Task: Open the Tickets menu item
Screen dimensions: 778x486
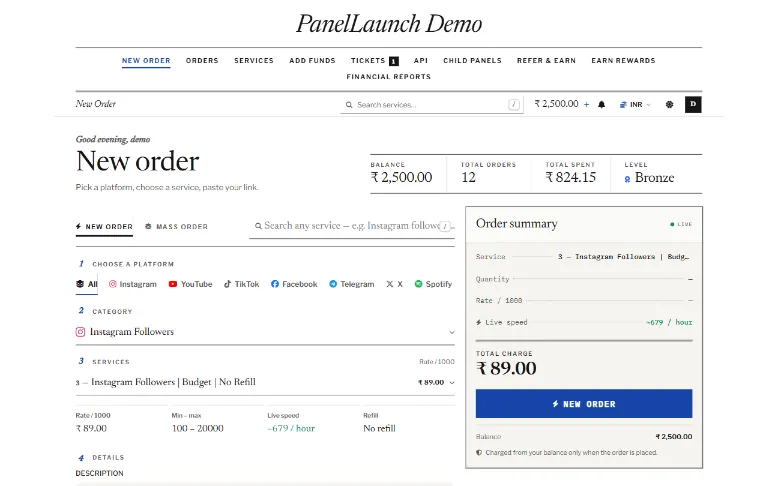Action: pyautogui.click(x=368, y=61)
